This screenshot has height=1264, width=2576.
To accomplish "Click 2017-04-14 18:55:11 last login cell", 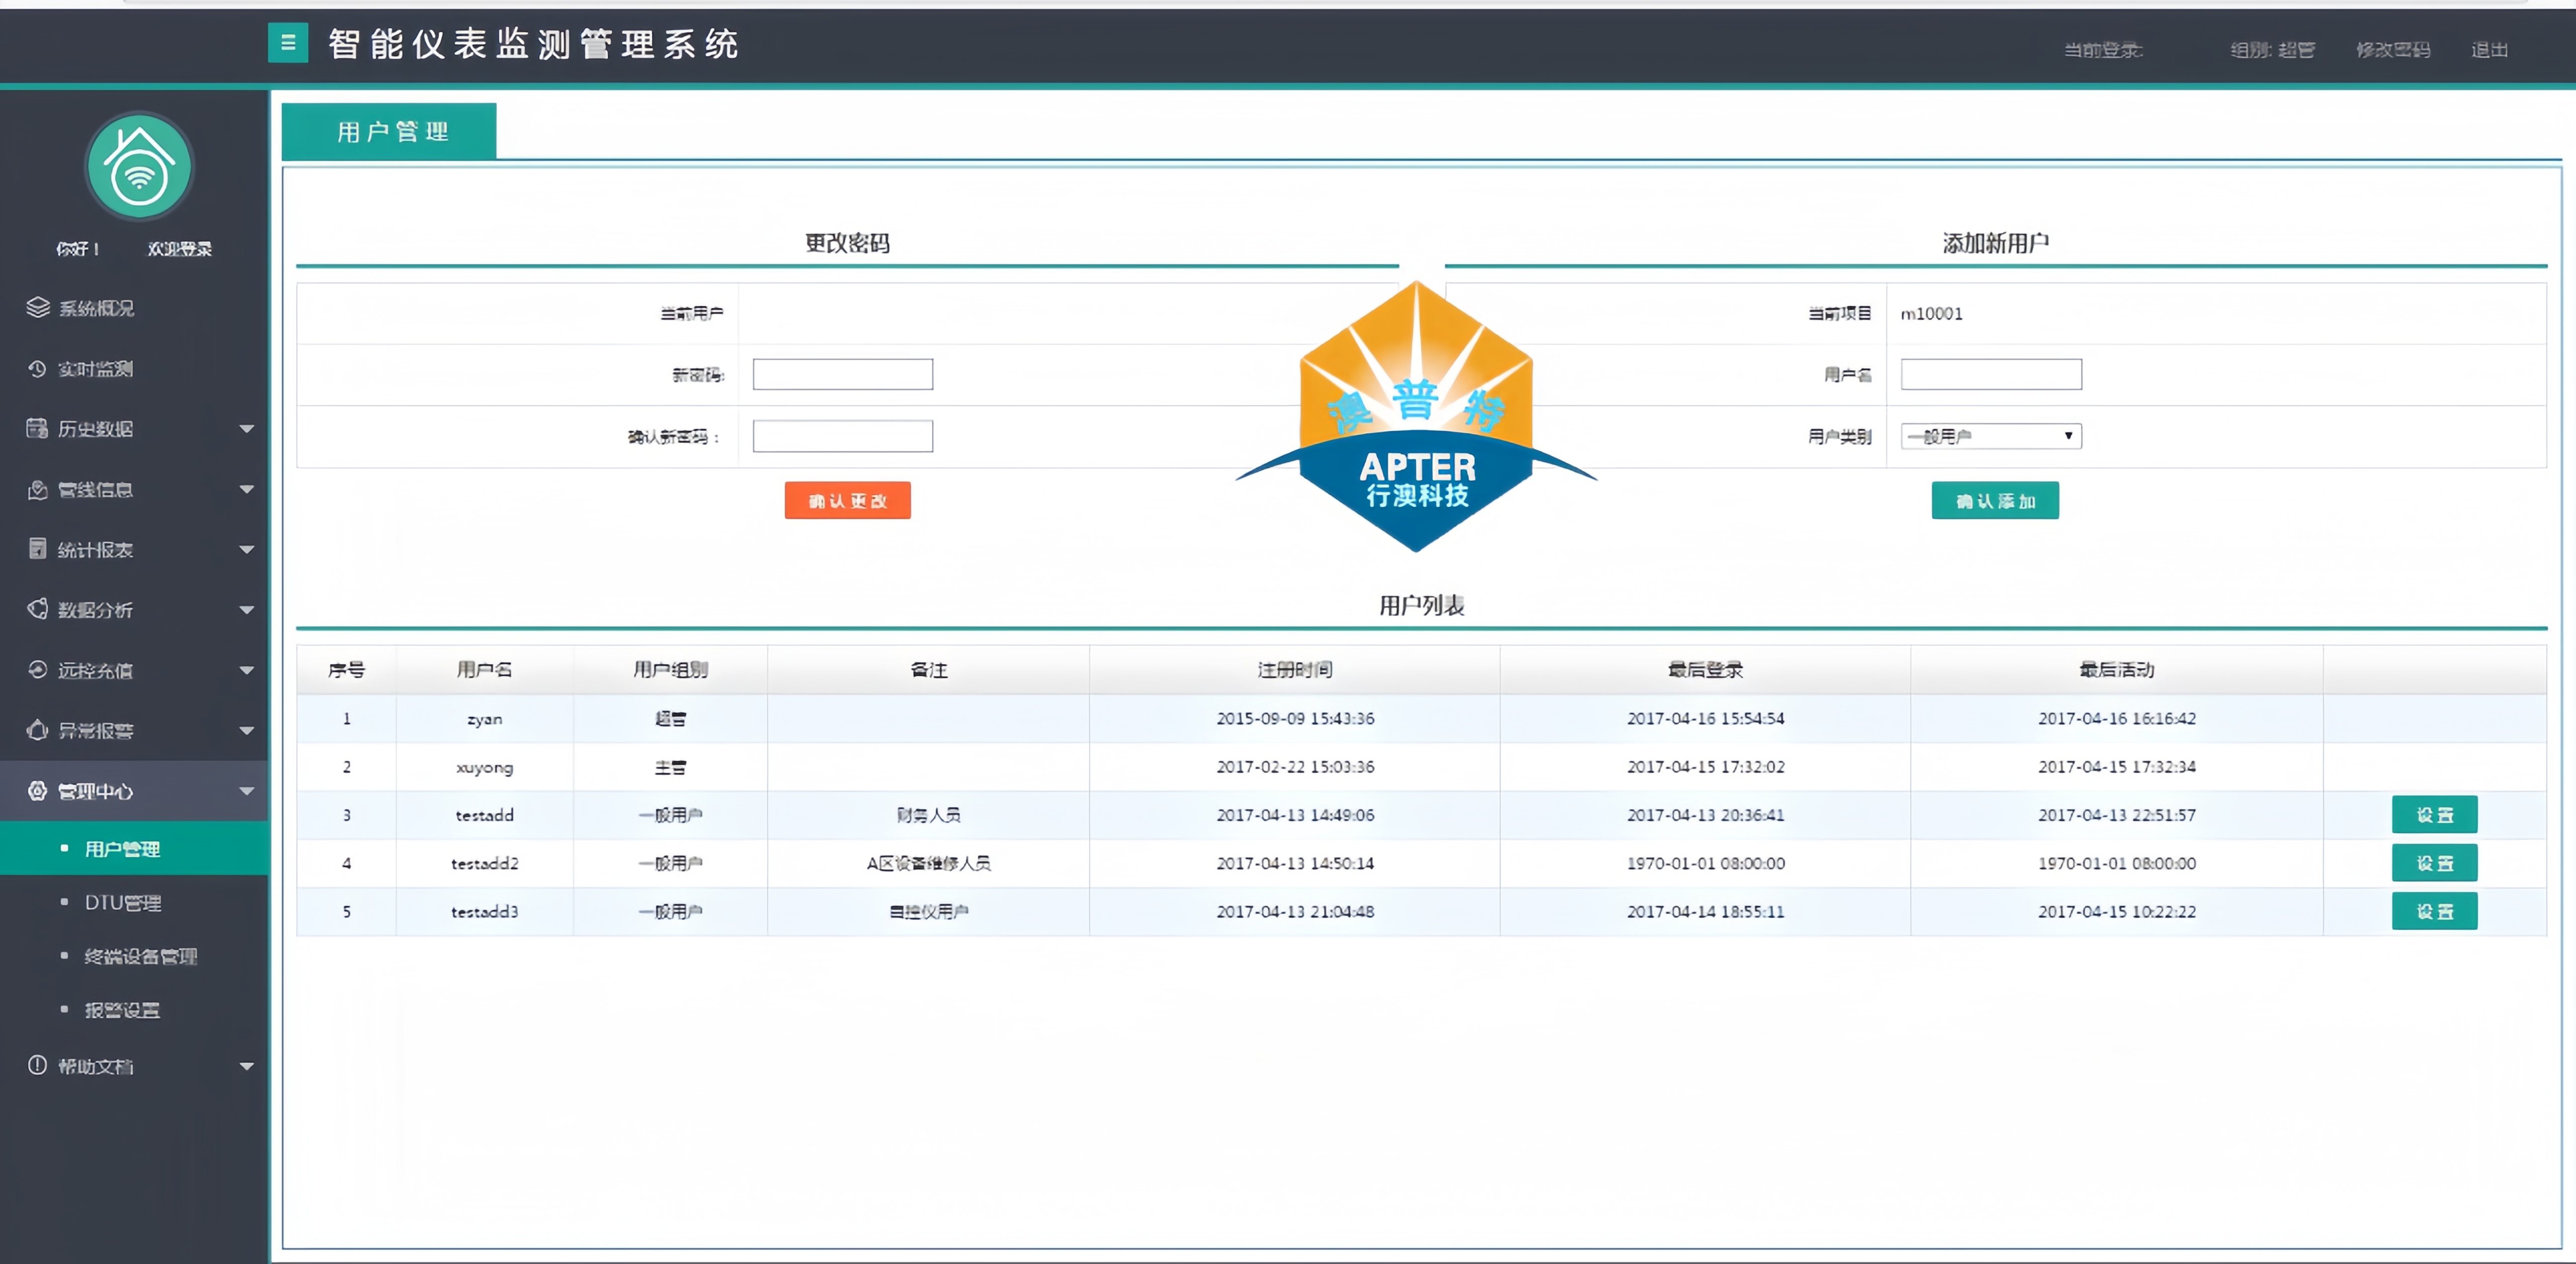I will point(1705,911).
